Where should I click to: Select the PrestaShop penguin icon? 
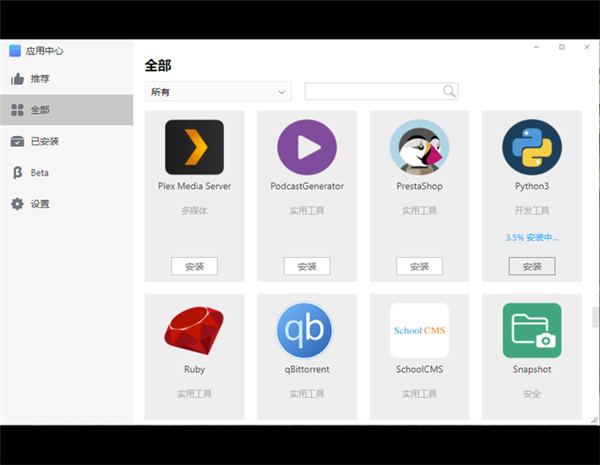coord(419,148)
